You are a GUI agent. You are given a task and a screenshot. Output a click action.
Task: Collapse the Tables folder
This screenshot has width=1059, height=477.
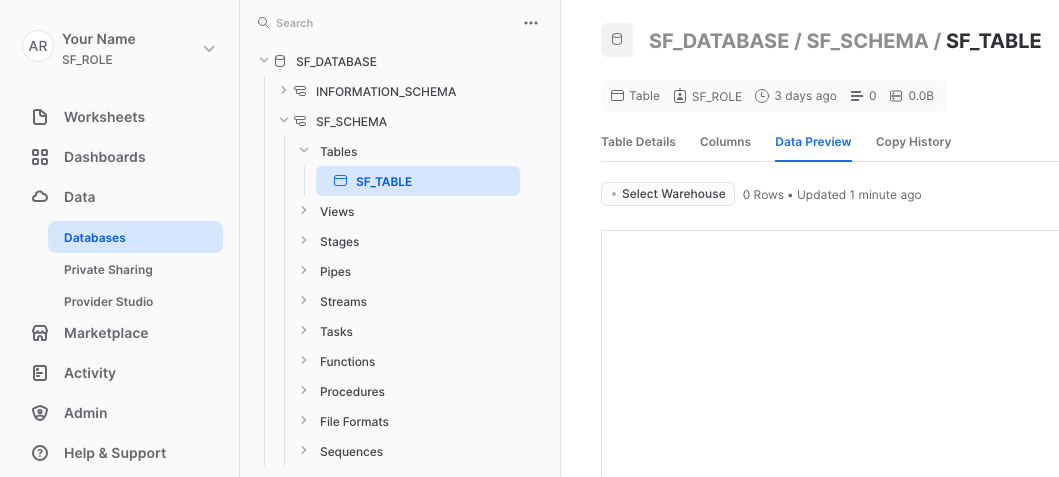(x=304, y=151)
